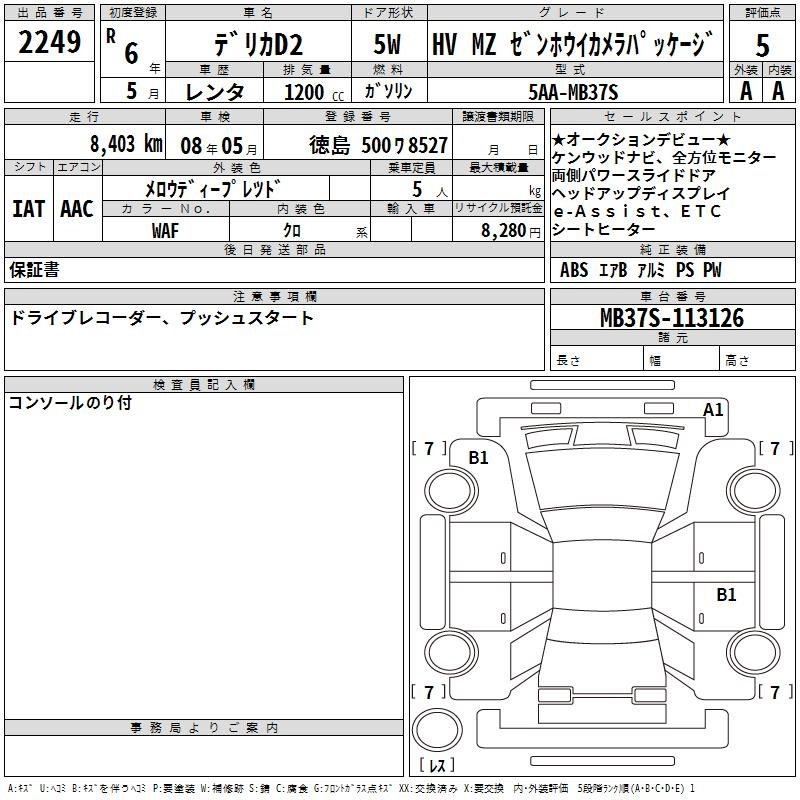Click the interior grade A
The height and width of the screenshot is (800, 800).
click(x=778, y=91)
